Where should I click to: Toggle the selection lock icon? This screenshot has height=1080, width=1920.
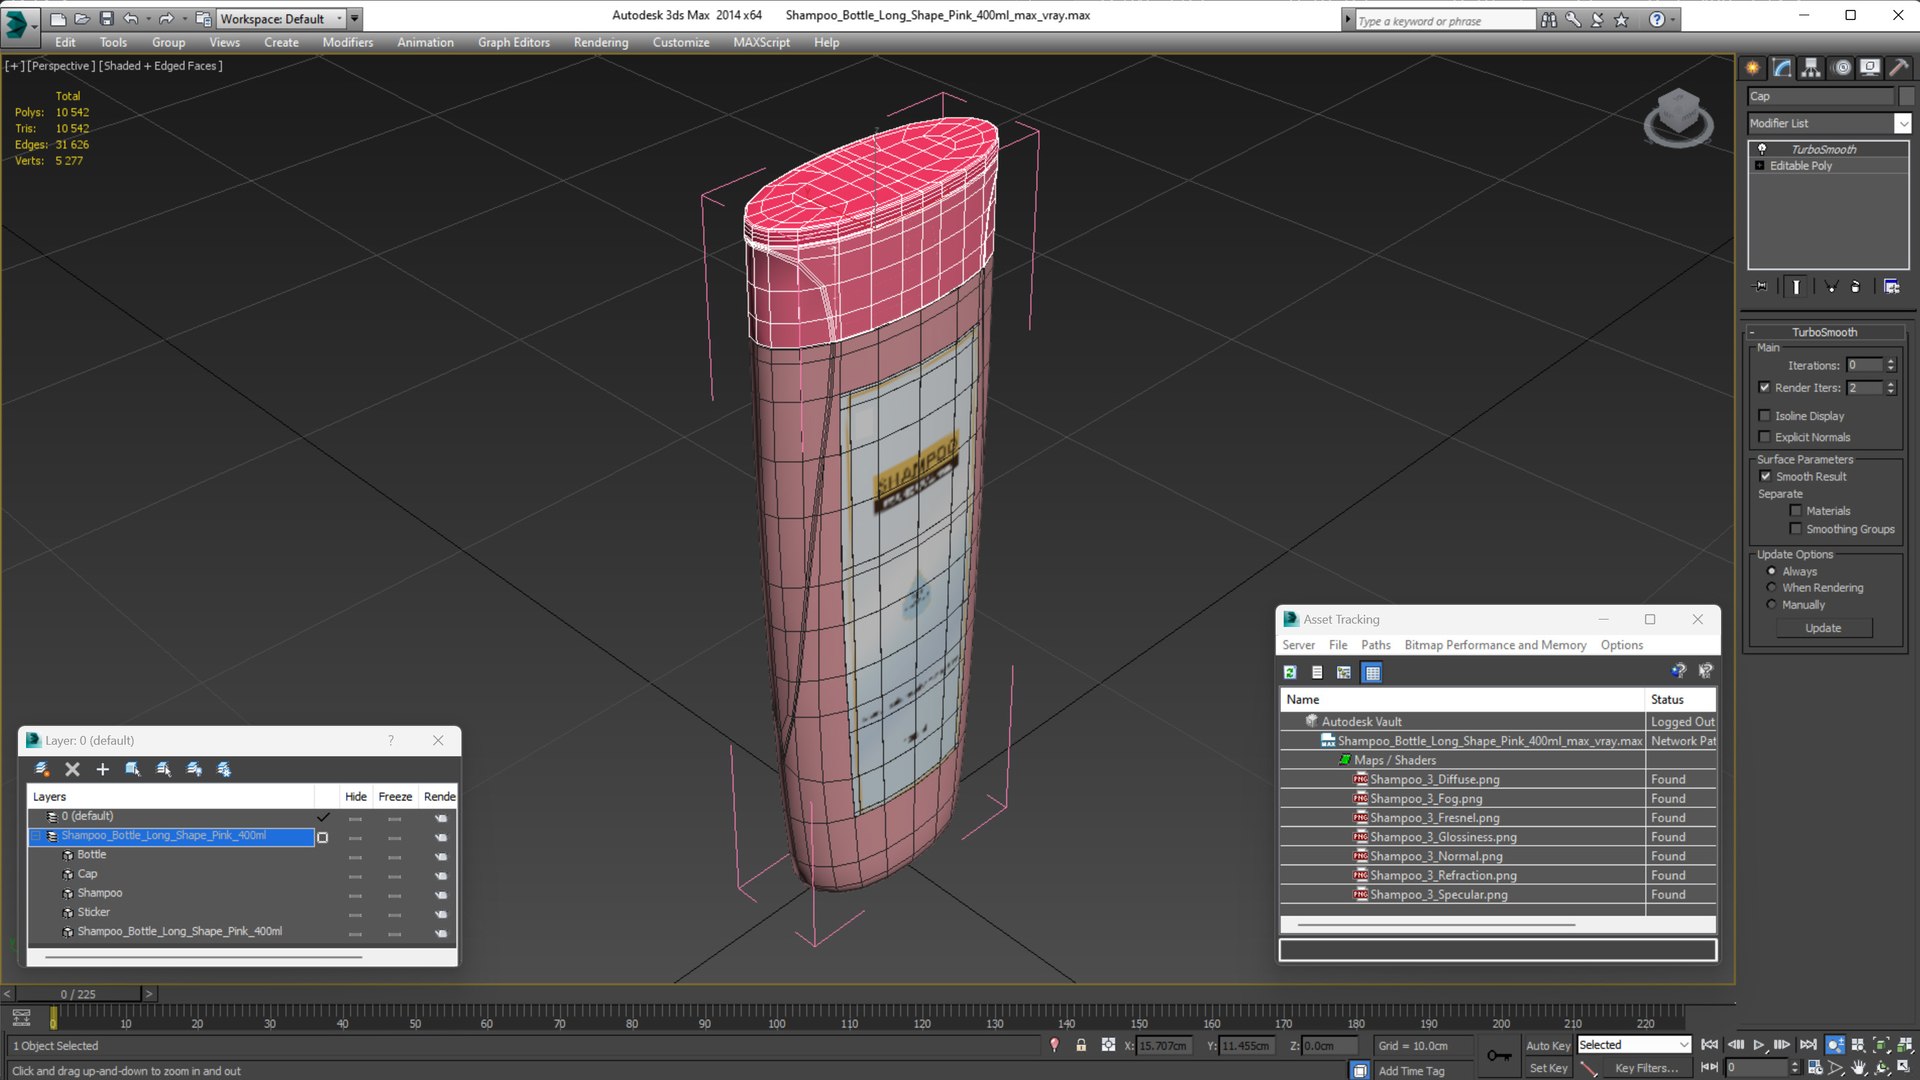point(1081,1045)
